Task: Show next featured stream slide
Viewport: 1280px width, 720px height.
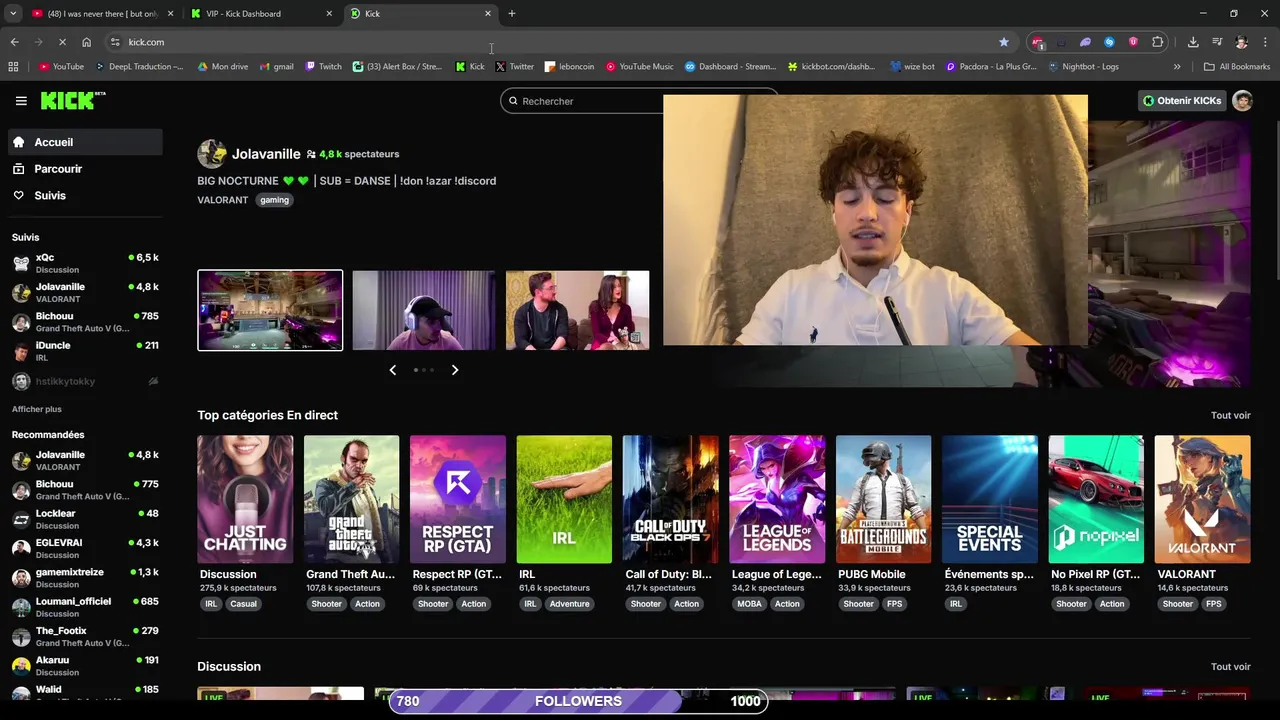Action: coord(455,370)
